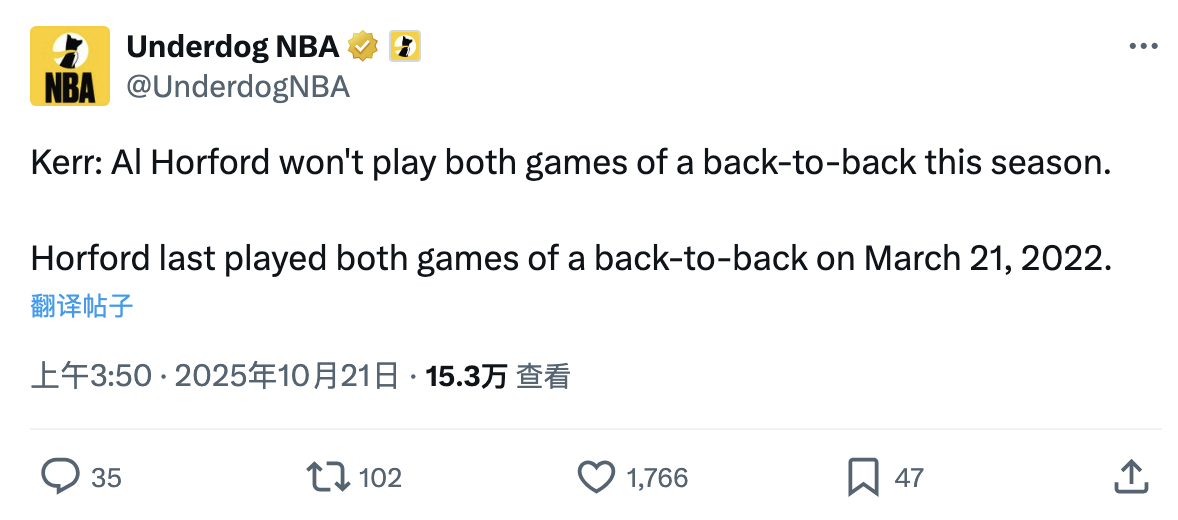Like the post with the heart icon

tap(596, 477)
